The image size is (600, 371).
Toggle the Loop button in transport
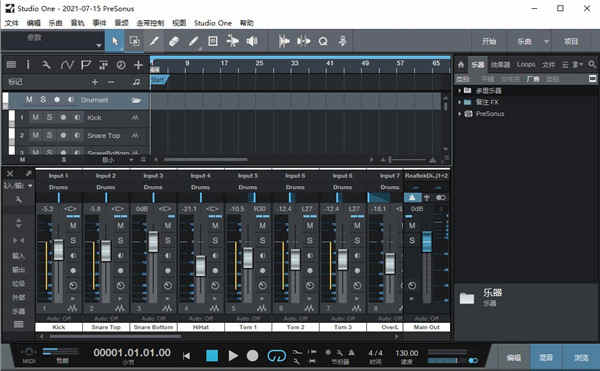click(277, 356)
